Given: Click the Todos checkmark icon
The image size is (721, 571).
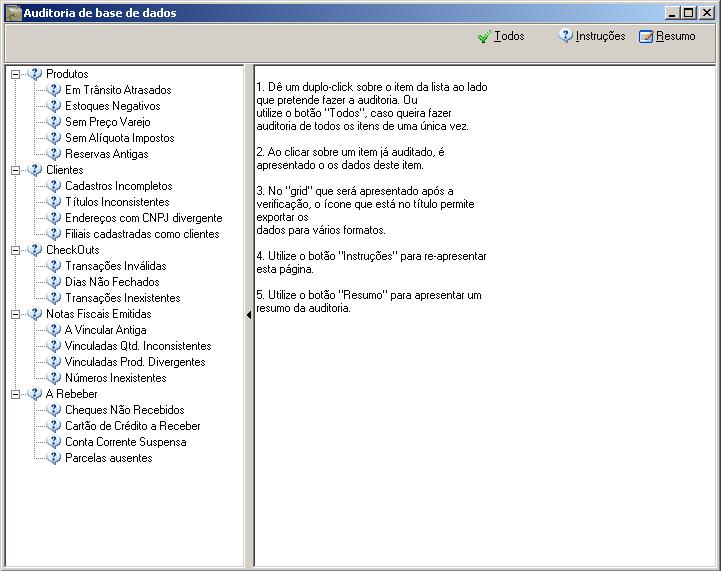Looking at the screenshot, I should tap(484, 36).
